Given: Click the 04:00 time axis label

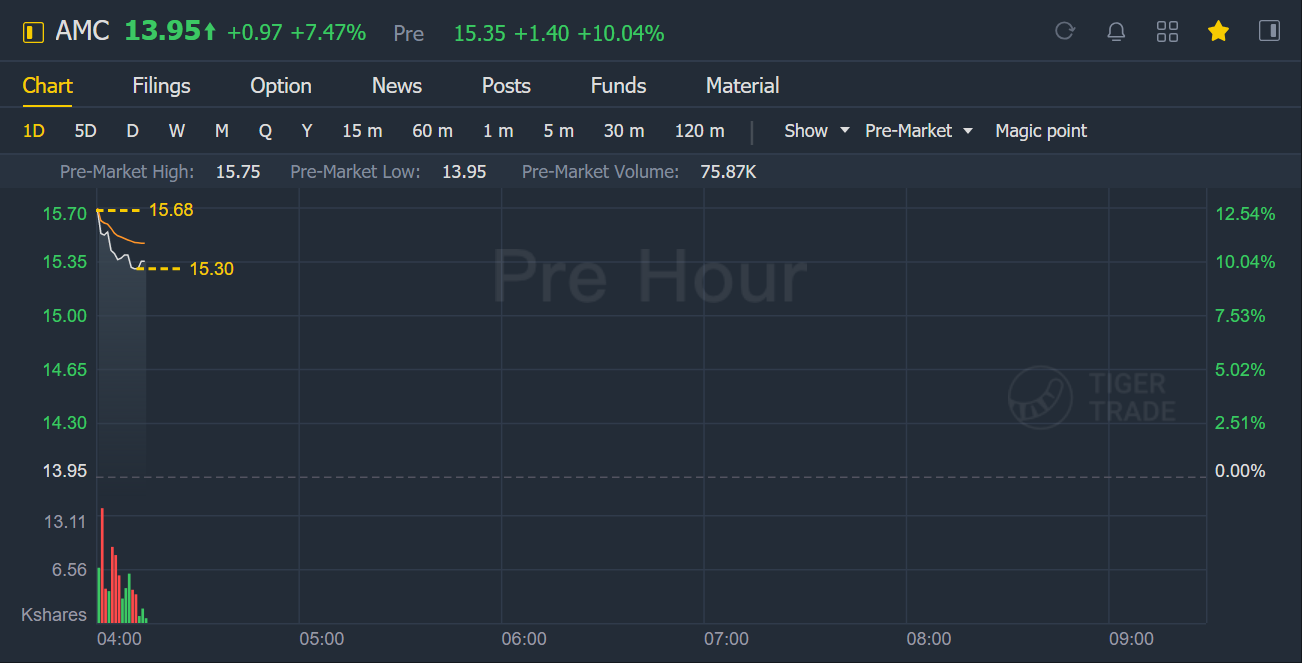Looking at the screenshot, I should (119, 639).
